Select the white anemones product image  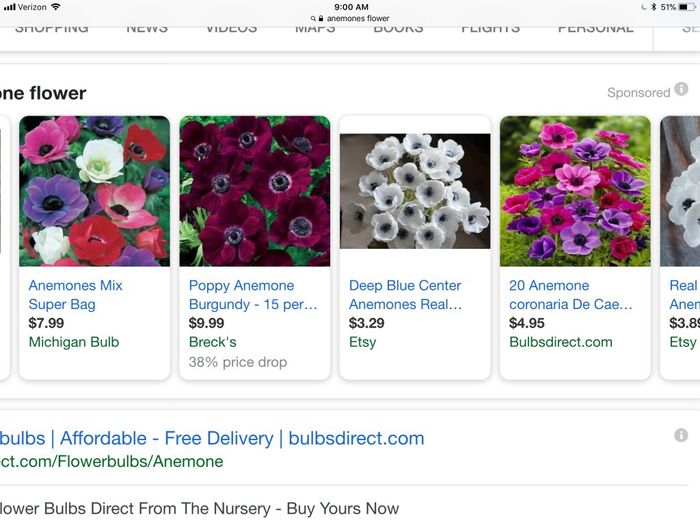click(x=415, y=191)
